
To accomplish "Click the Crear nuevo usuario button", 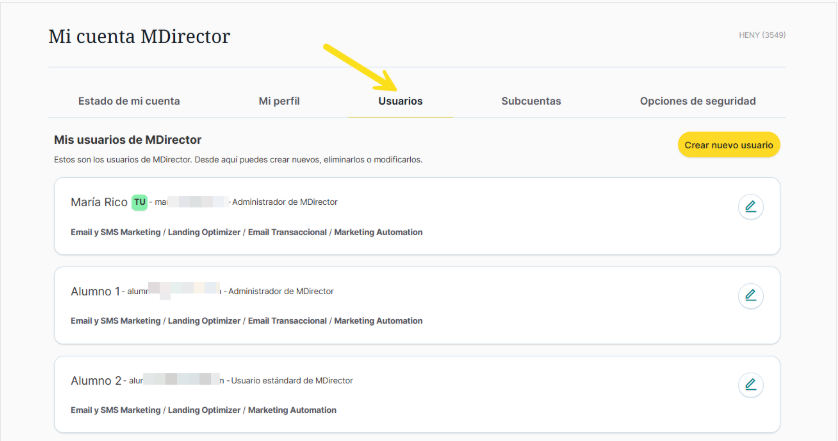I will pos(729,145).
